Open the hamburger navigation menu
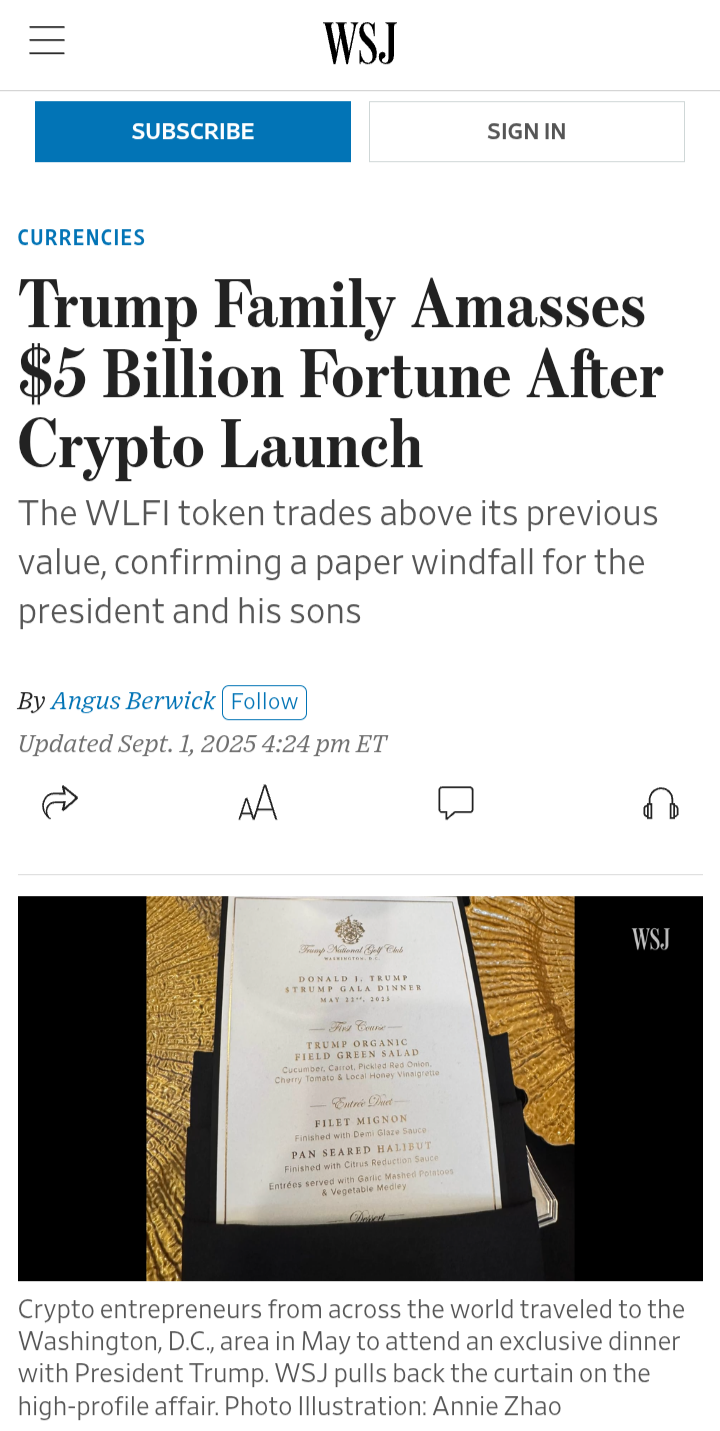Image resolution: width=720 pixels, height=1431 pixels. (x=47, y=41)
